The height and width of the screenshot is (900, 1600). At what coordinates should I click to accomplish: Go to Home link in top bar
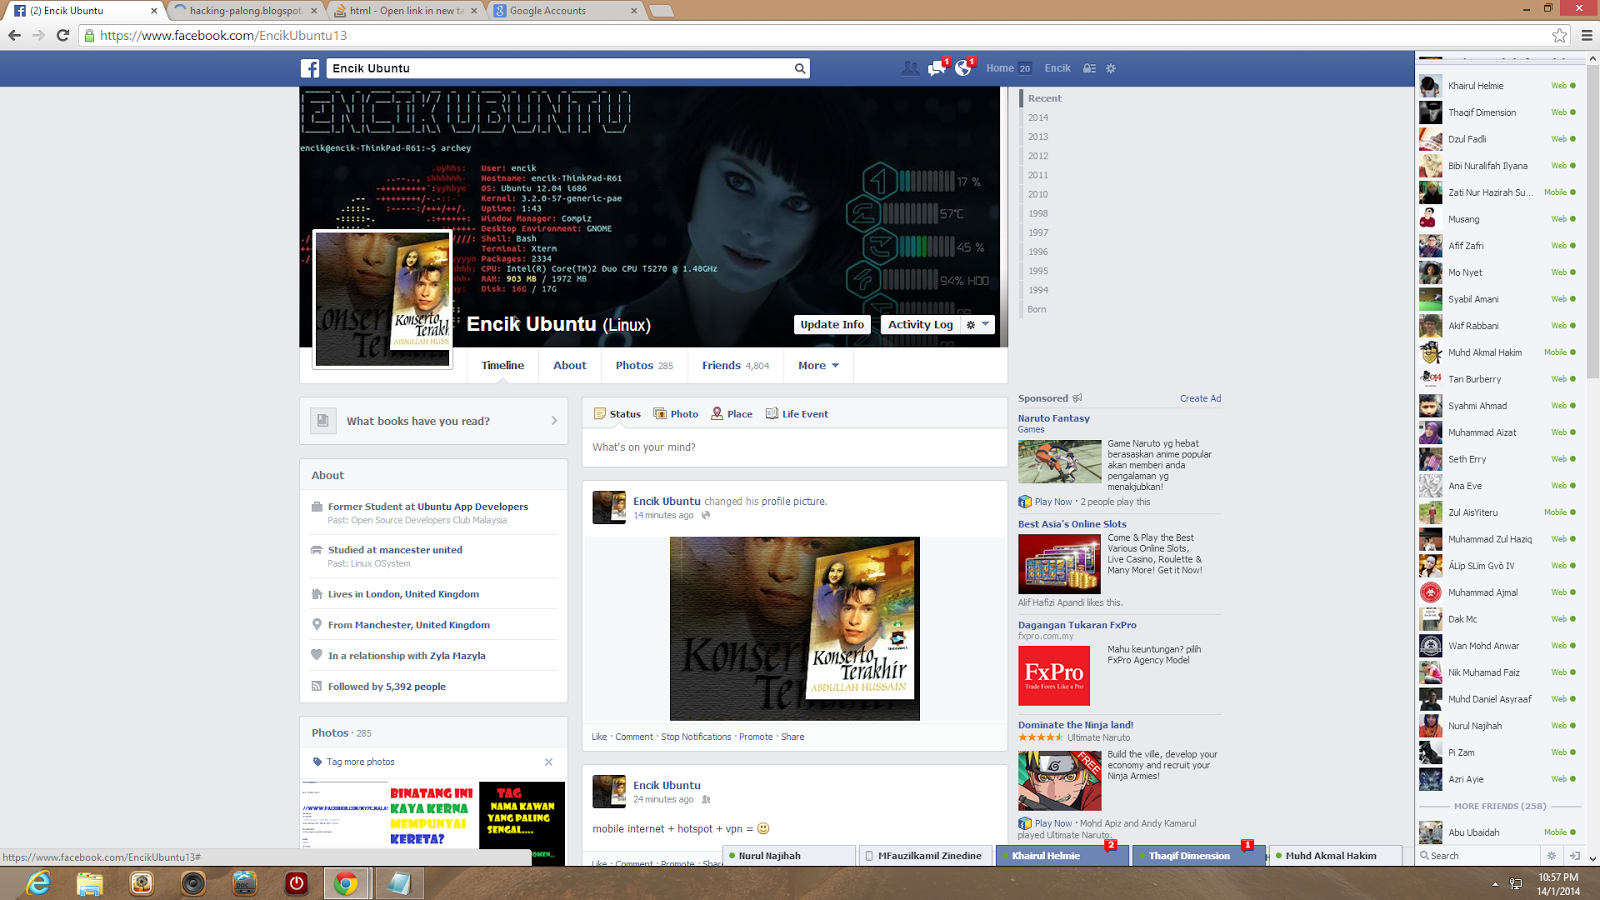(x=1000, y=68)
